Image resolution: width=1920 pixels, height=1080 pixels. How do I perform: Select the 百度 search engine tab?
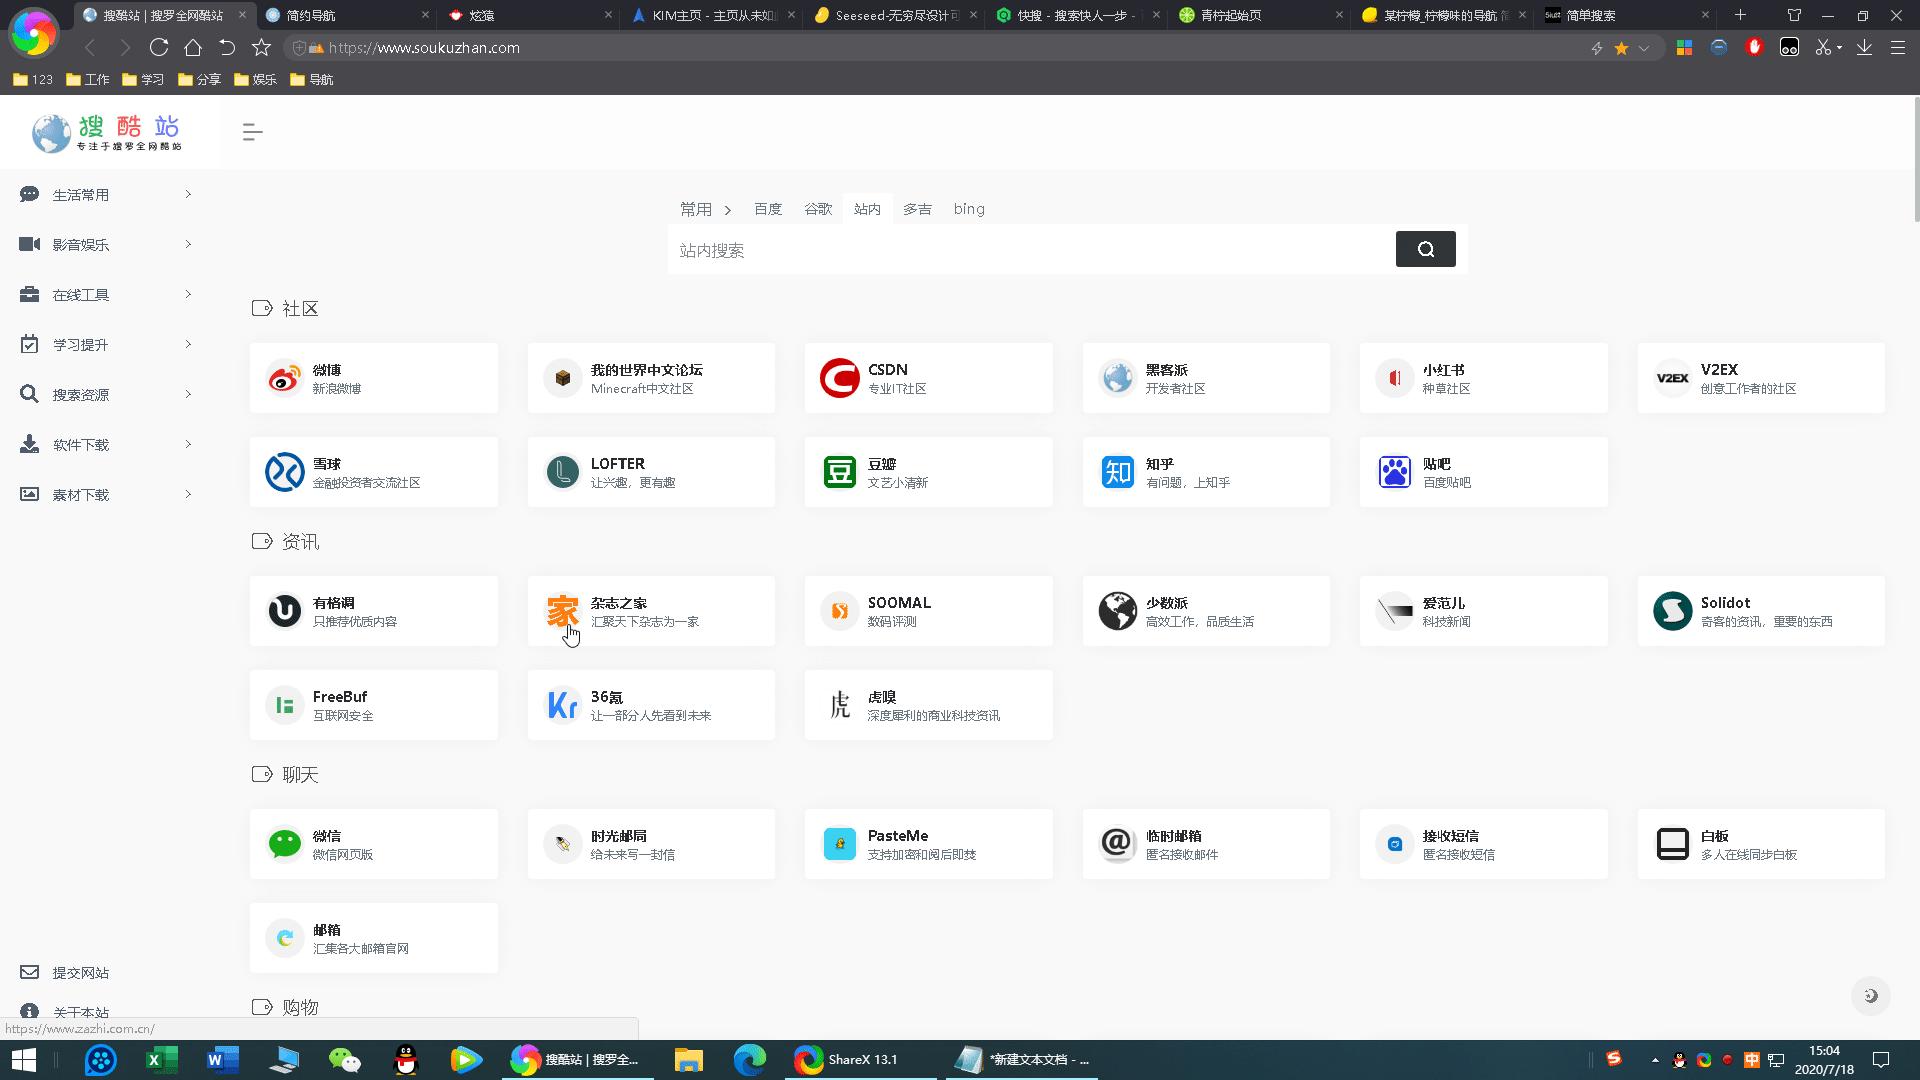pos(767,209)
